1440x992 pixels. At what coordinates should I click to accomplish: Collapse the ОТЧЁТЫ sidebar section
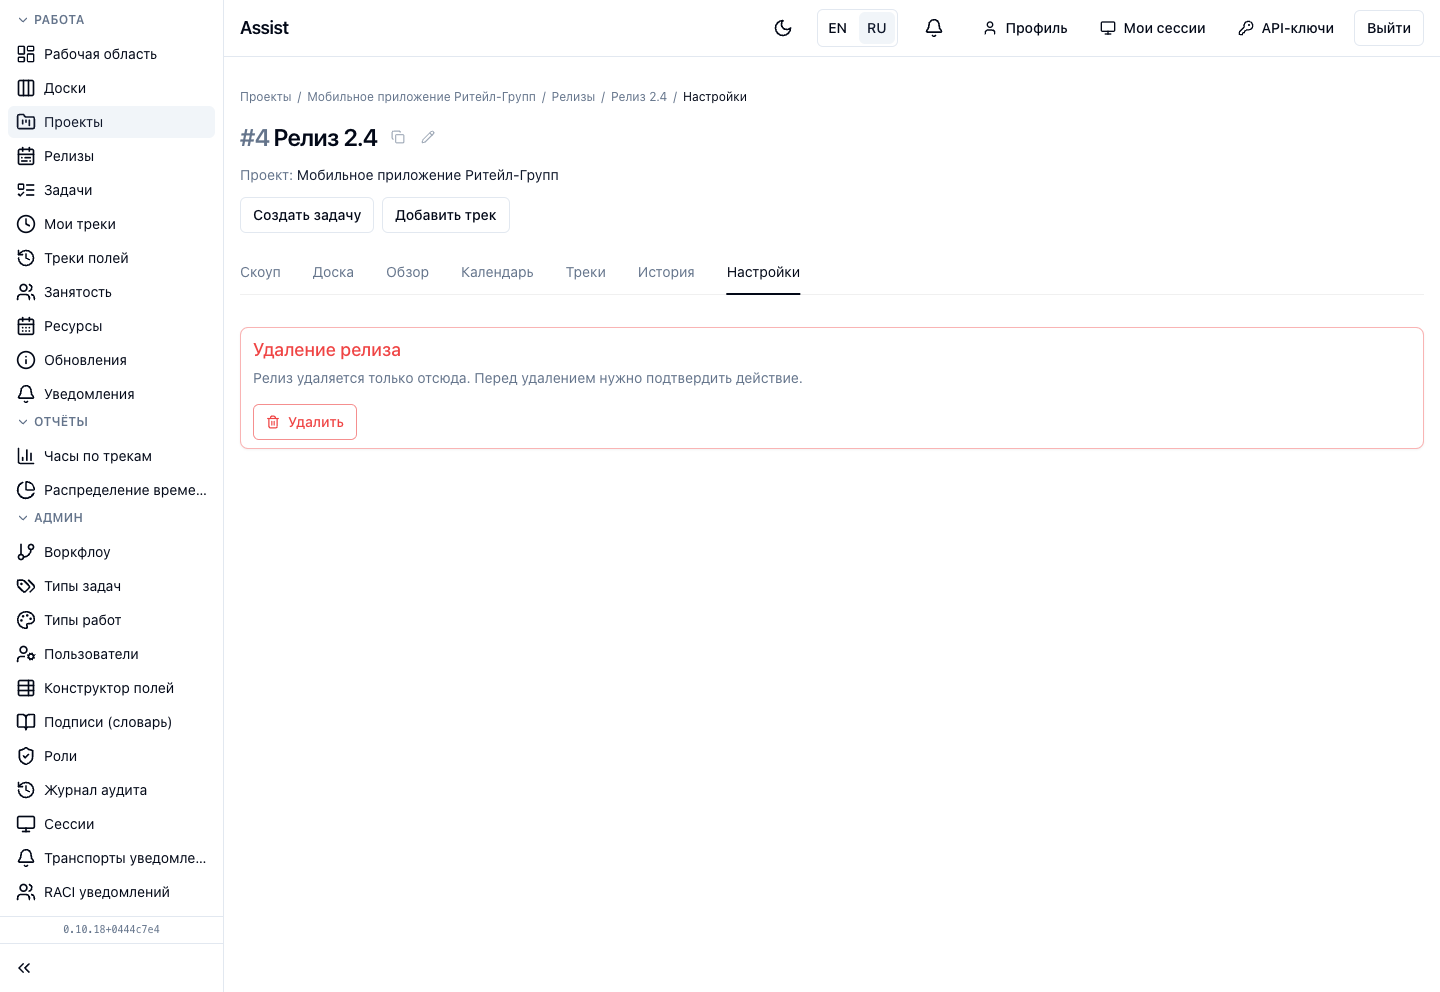53,422
